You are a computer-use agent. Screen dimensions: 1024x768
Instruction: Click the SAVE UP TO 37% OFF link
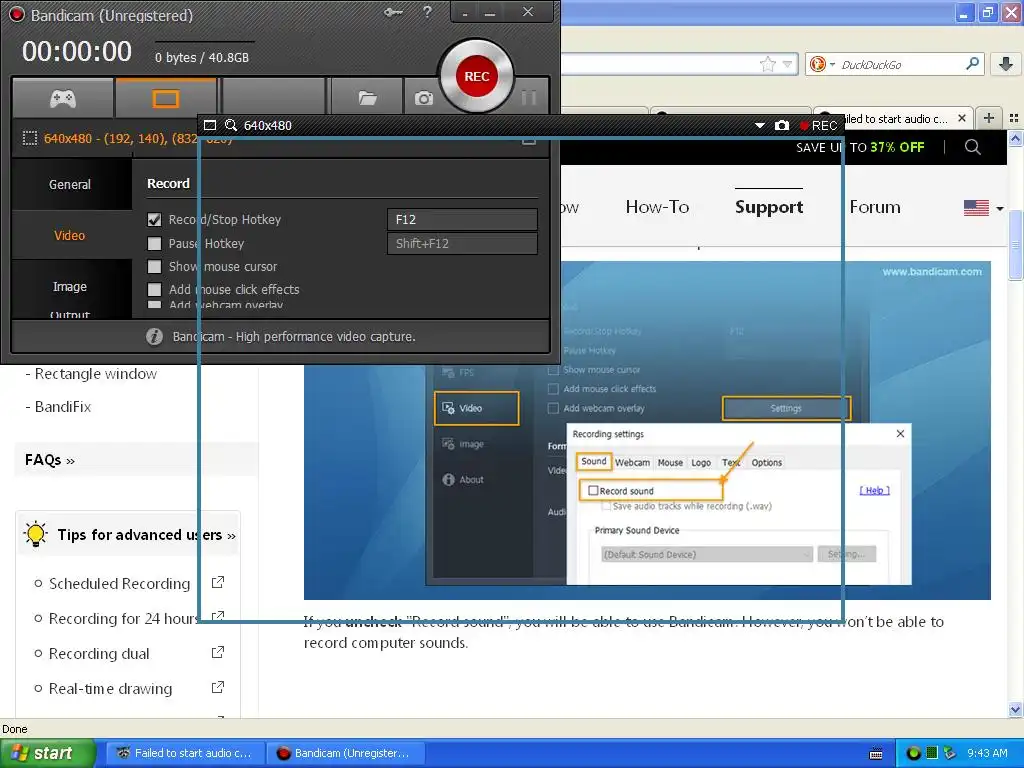coord(860,148)
